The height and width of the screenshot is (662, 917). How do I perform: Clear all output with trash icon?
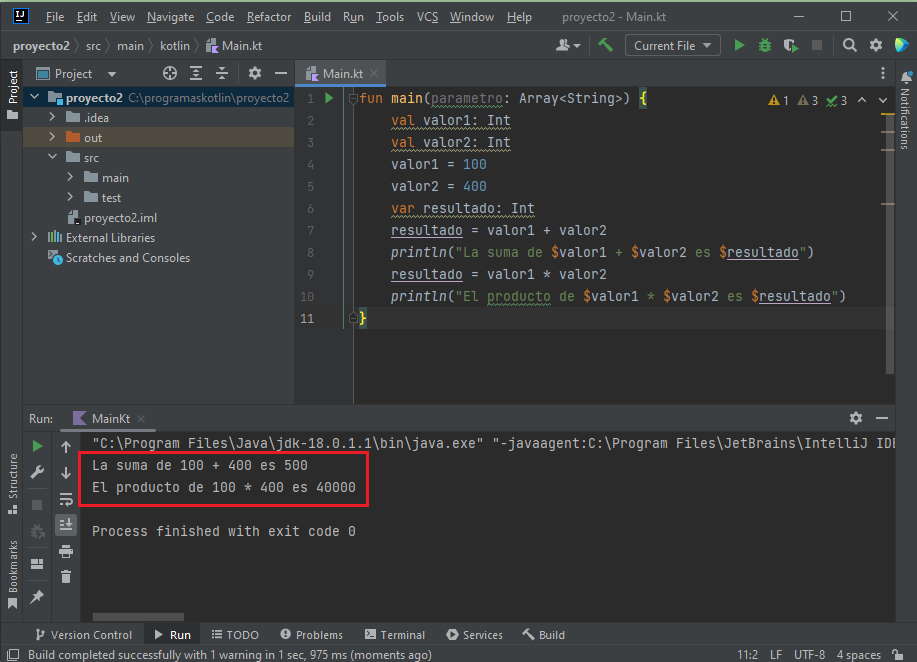click(66, 577)
